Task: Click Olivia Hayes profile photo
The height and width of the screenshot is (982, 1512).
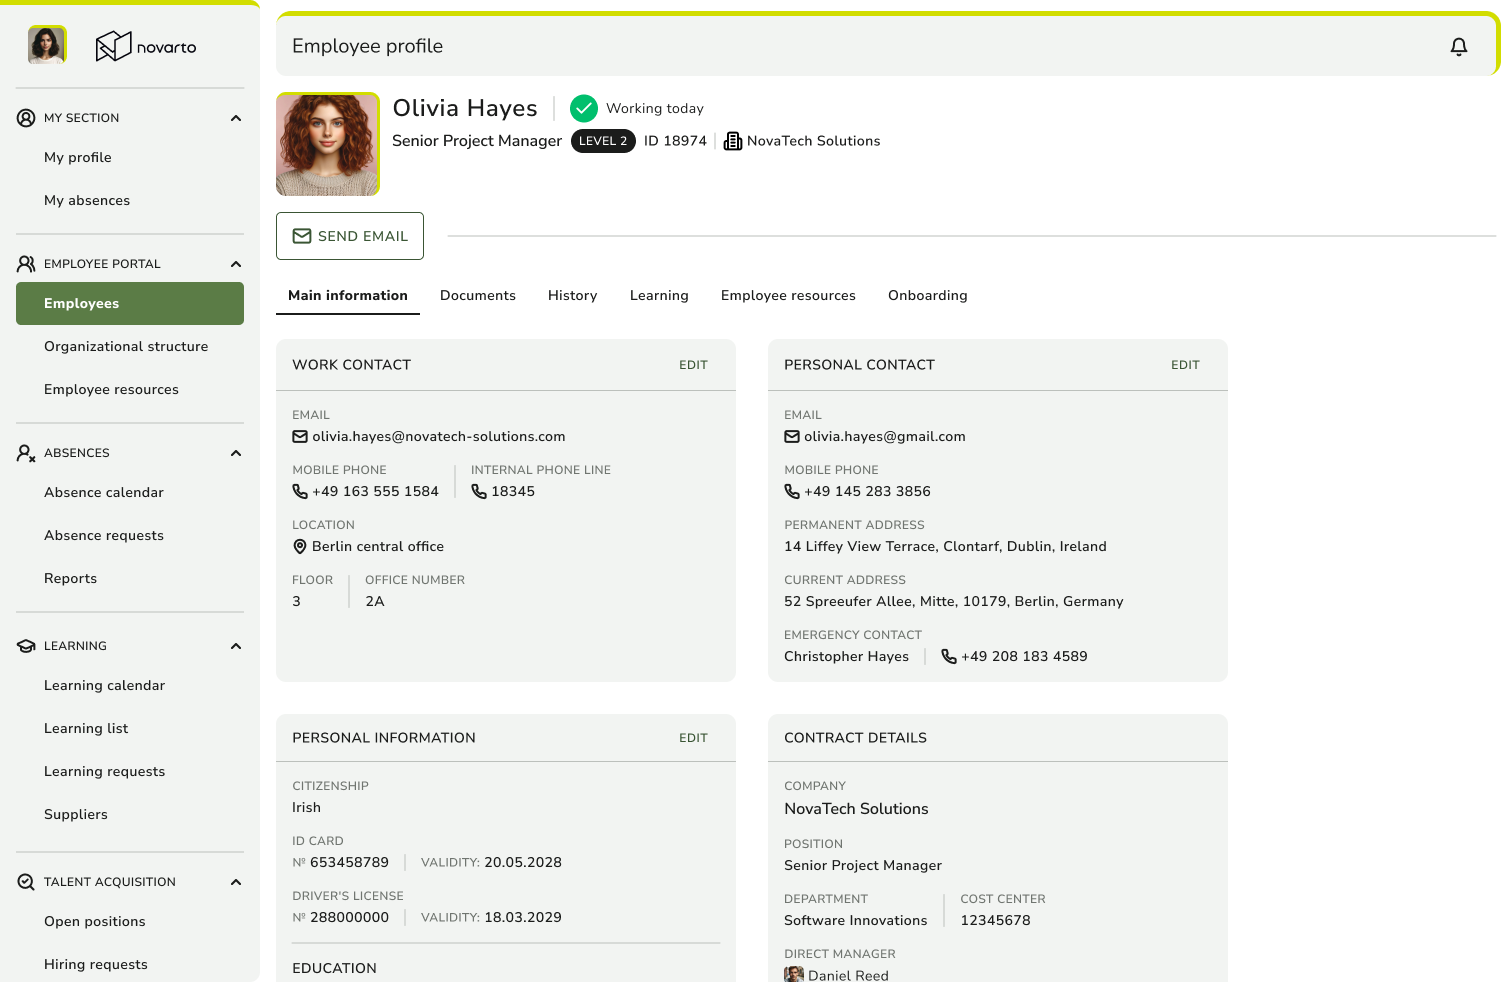Action: coord(328,144)
